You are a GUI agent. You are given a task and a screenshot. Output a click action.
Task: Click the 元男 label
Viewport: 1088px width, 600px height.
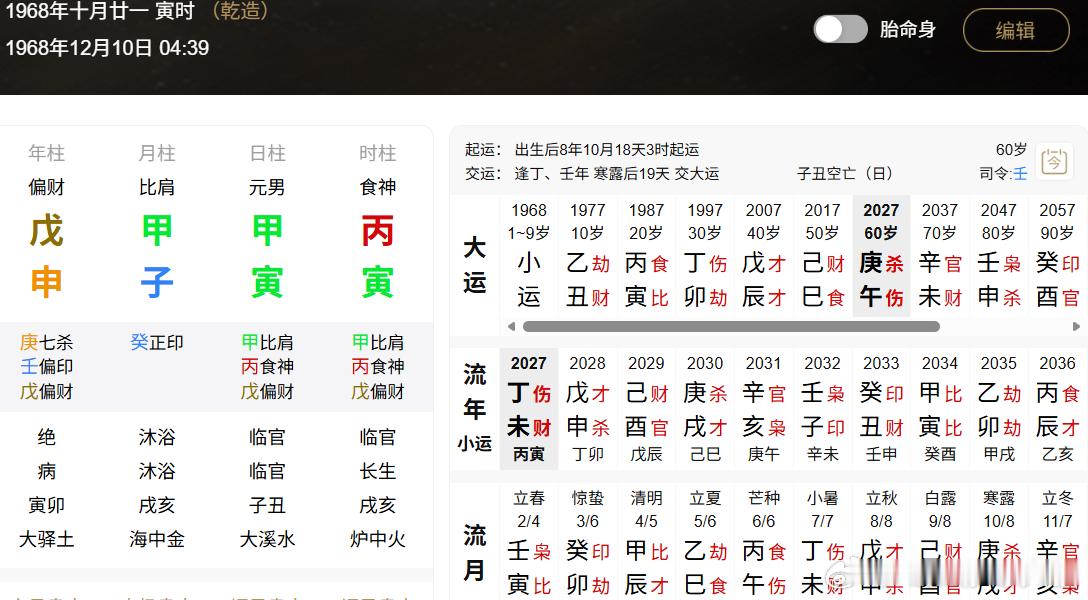tap(267, 187)
